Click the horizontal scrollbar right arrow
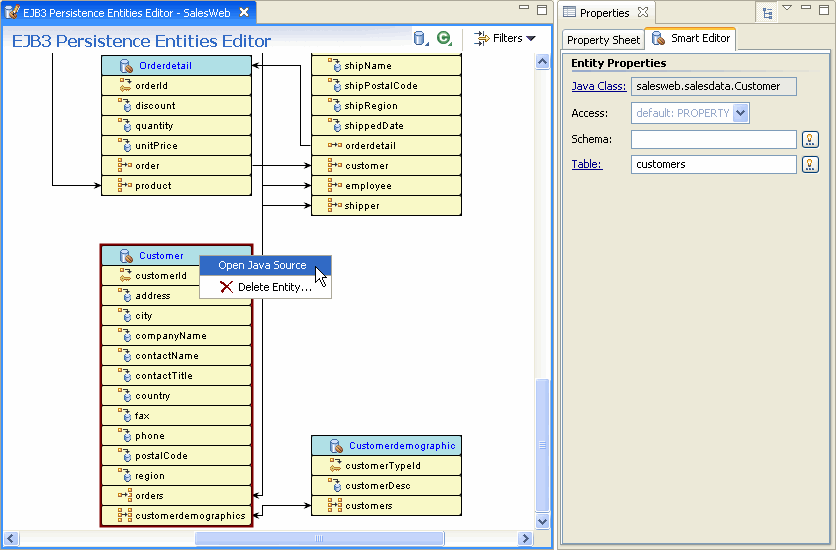 (x=526, y=538)
